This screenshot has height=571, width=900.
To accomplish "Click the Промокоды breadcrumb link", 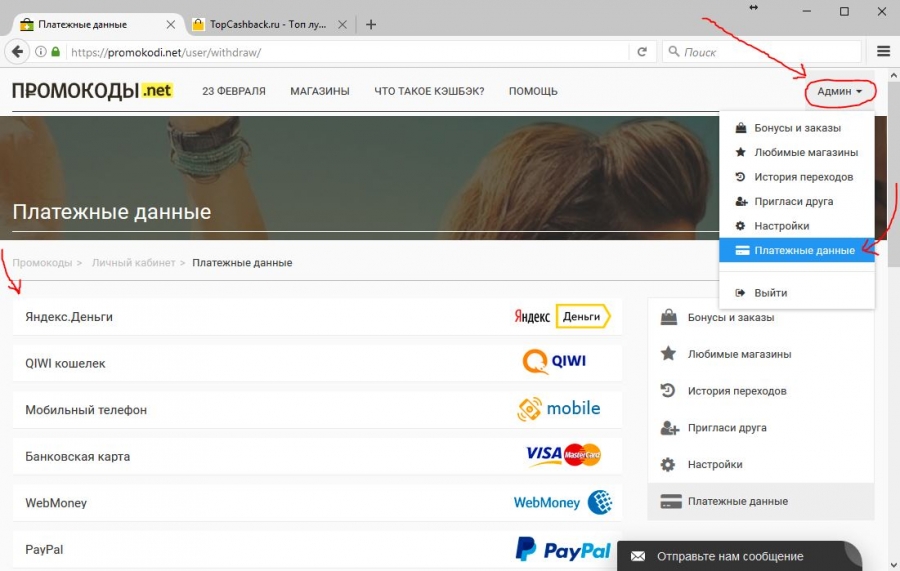I will coord(42,263).
